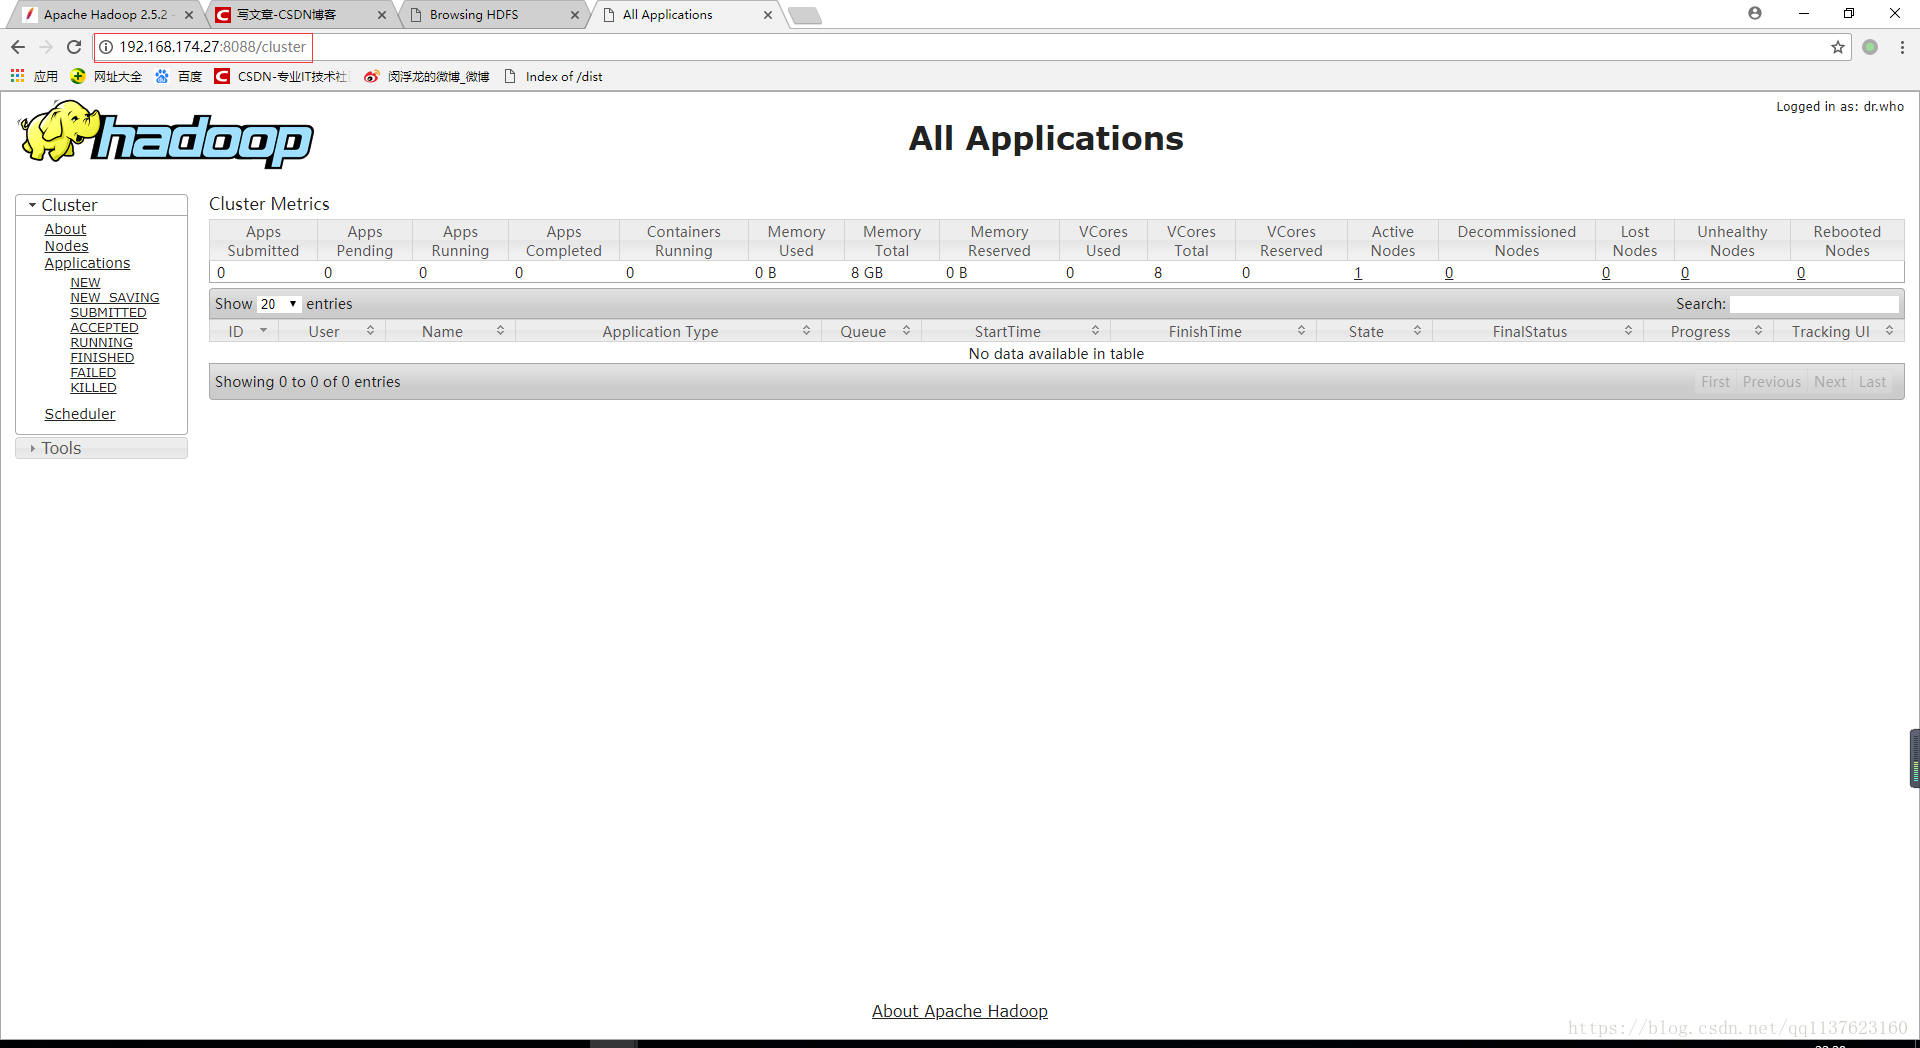The image size is (1920, 1048).
Task: Sort the table by ID column
Action: pos(244,332)
